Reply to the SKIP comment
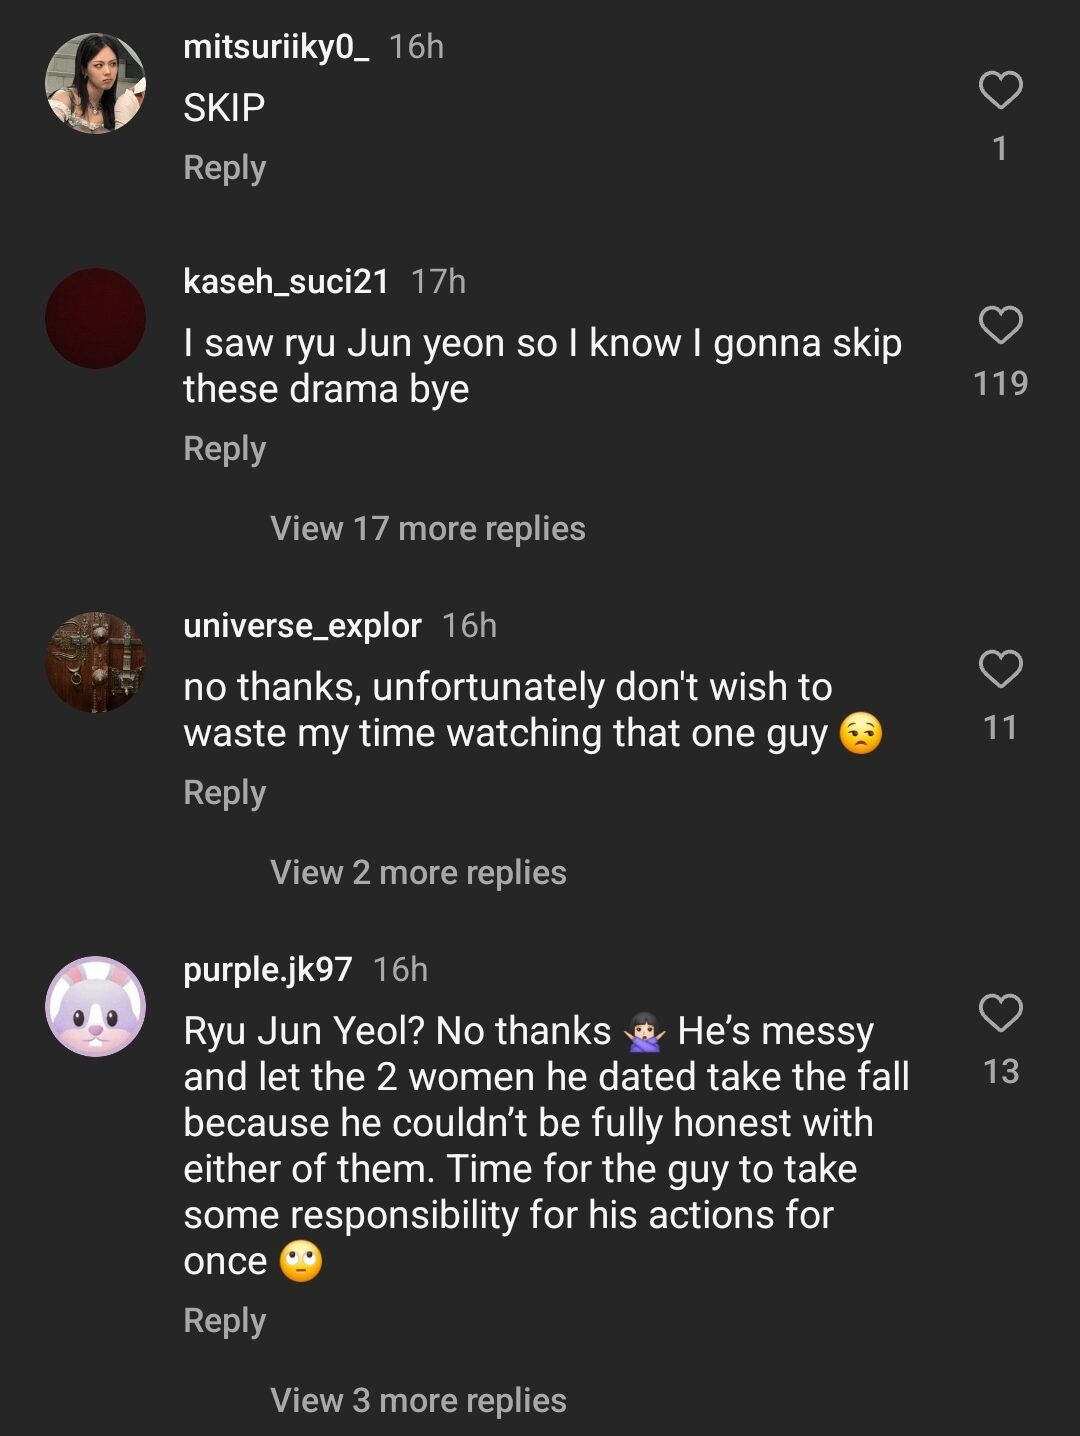1080x1436 pixels. (224, 168)
